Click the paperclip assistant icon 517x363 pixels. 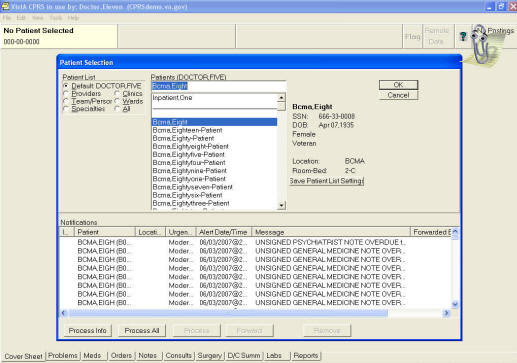pyautogui.click(x=480, y=44)
